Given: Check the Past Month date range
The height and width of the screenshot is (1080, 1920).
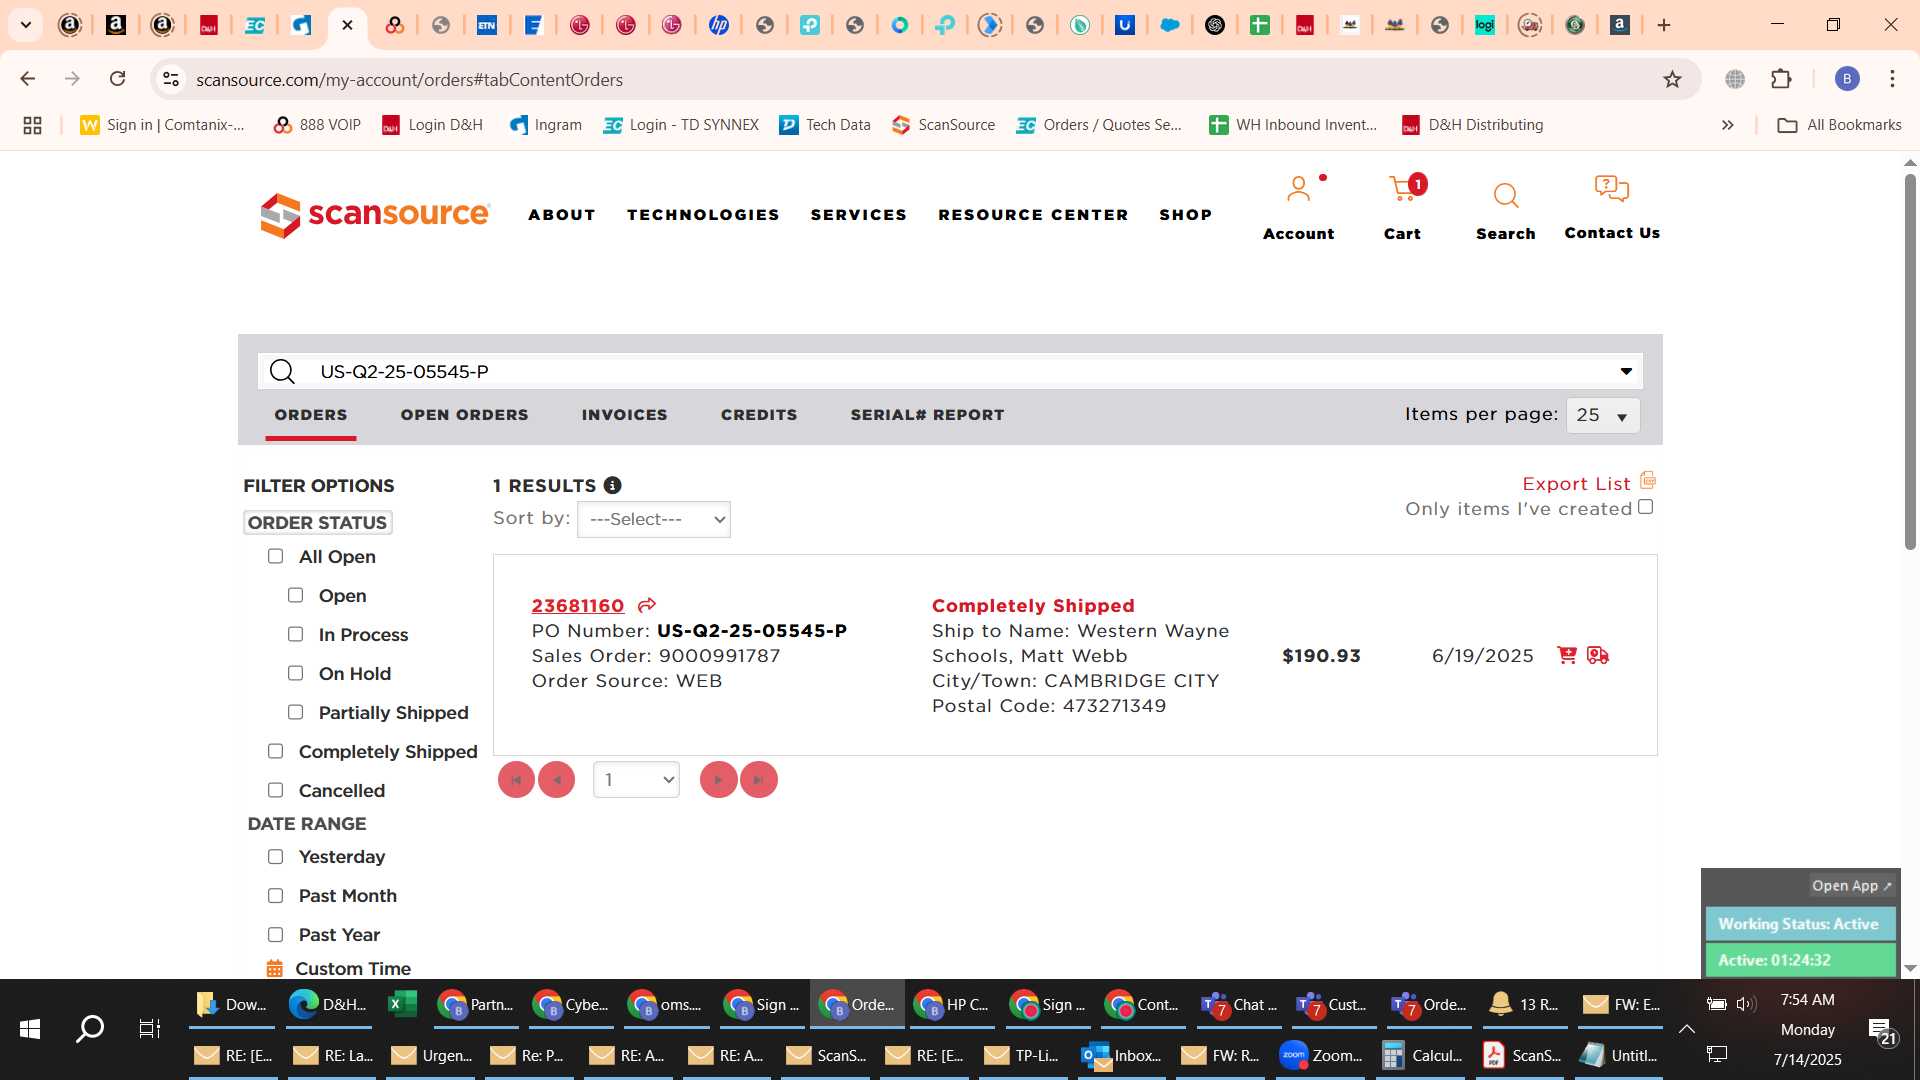Looking at the screenshot, I should [275, 895].
